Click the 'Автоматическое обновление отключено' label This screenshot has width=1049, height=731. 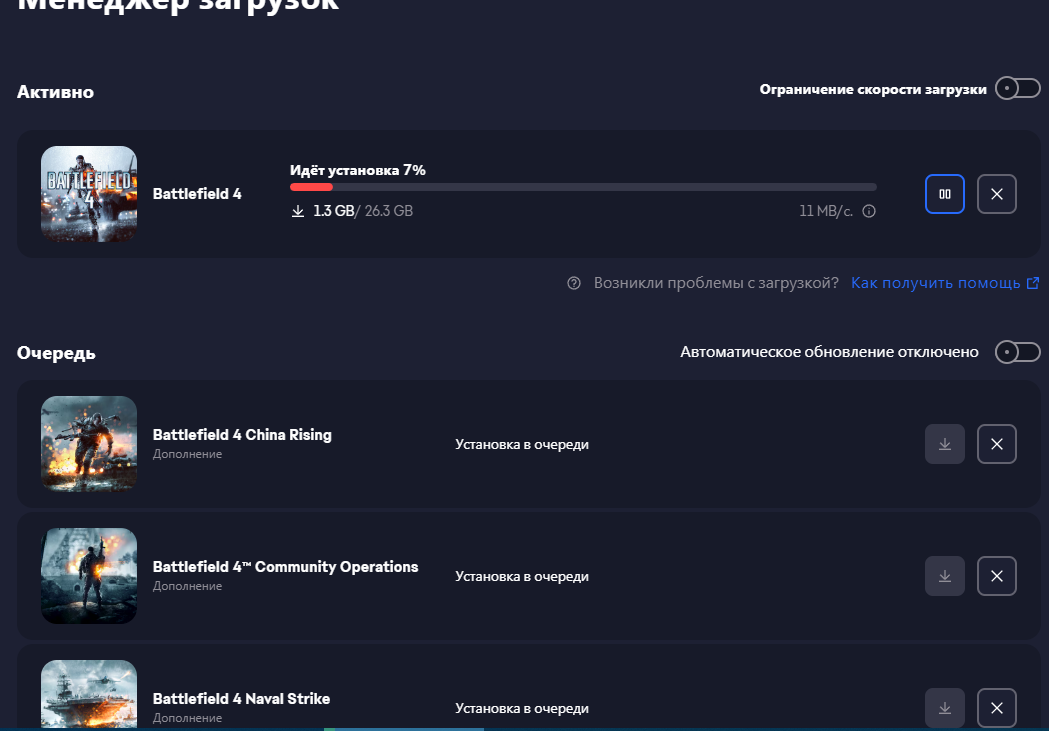[830, 352]
